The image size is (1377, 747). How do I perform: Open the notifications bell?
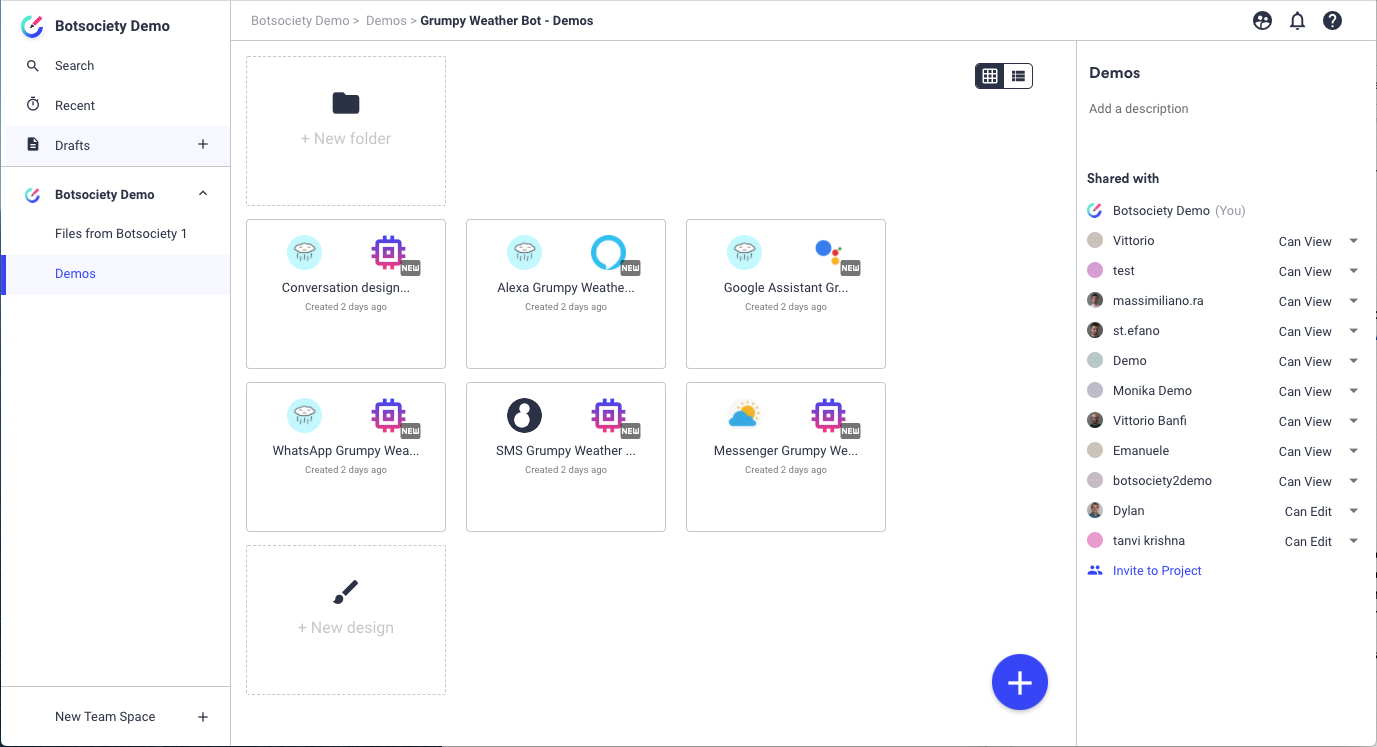point(1297,20)
